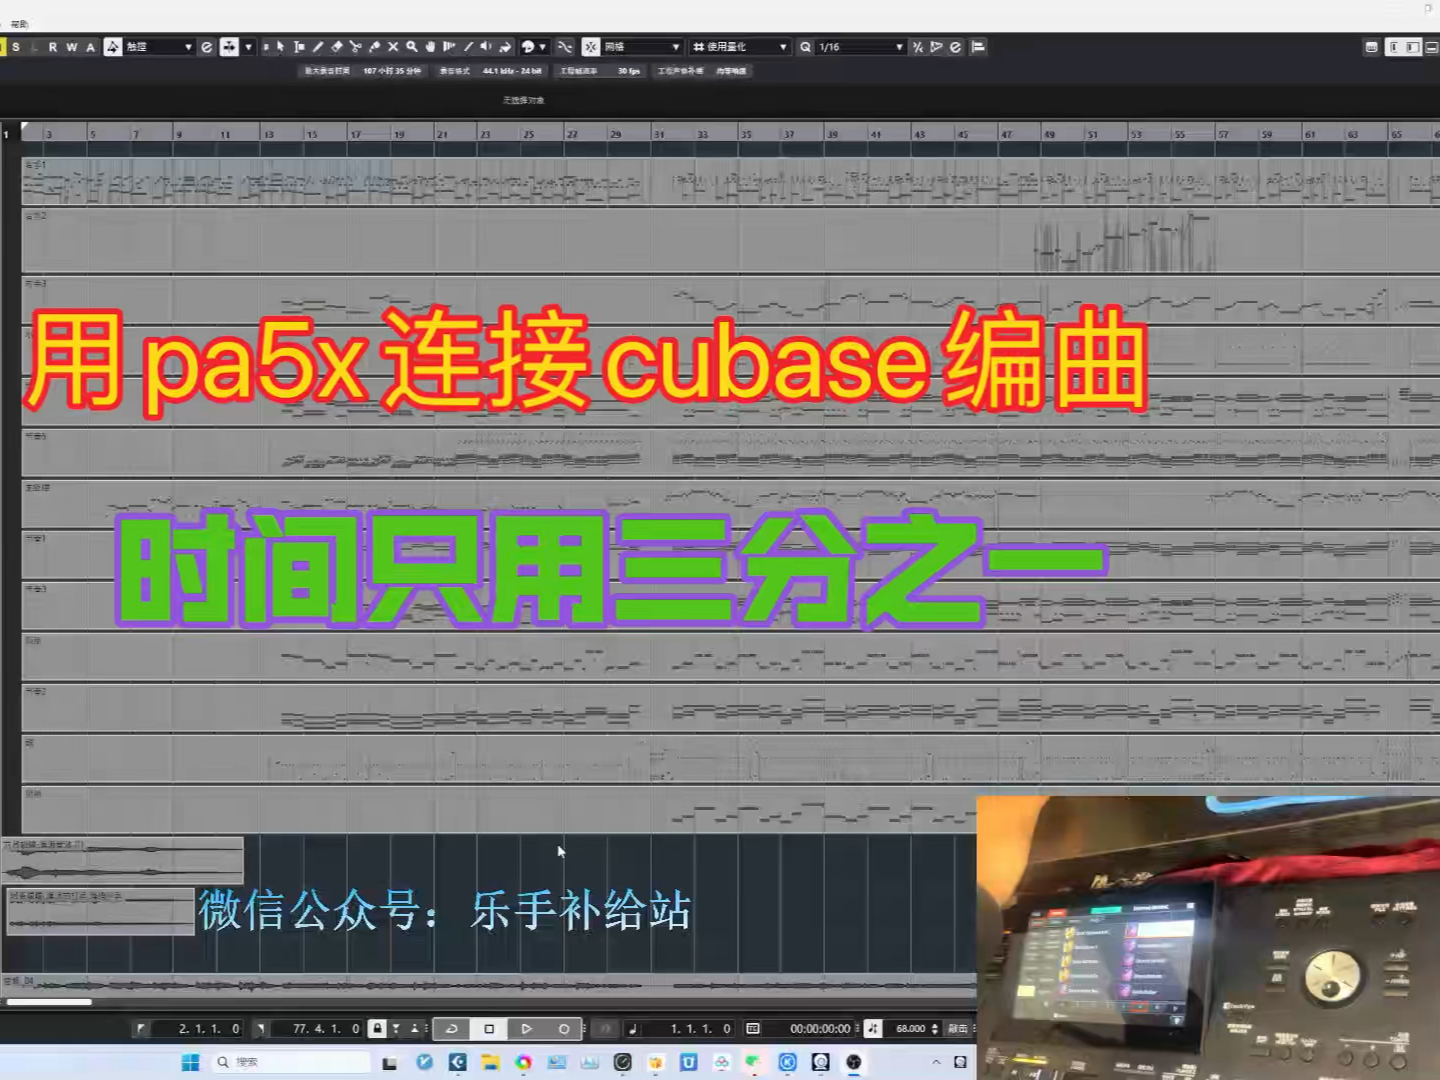
Task: Select the Time Warp tool
Action: [449, 47]
